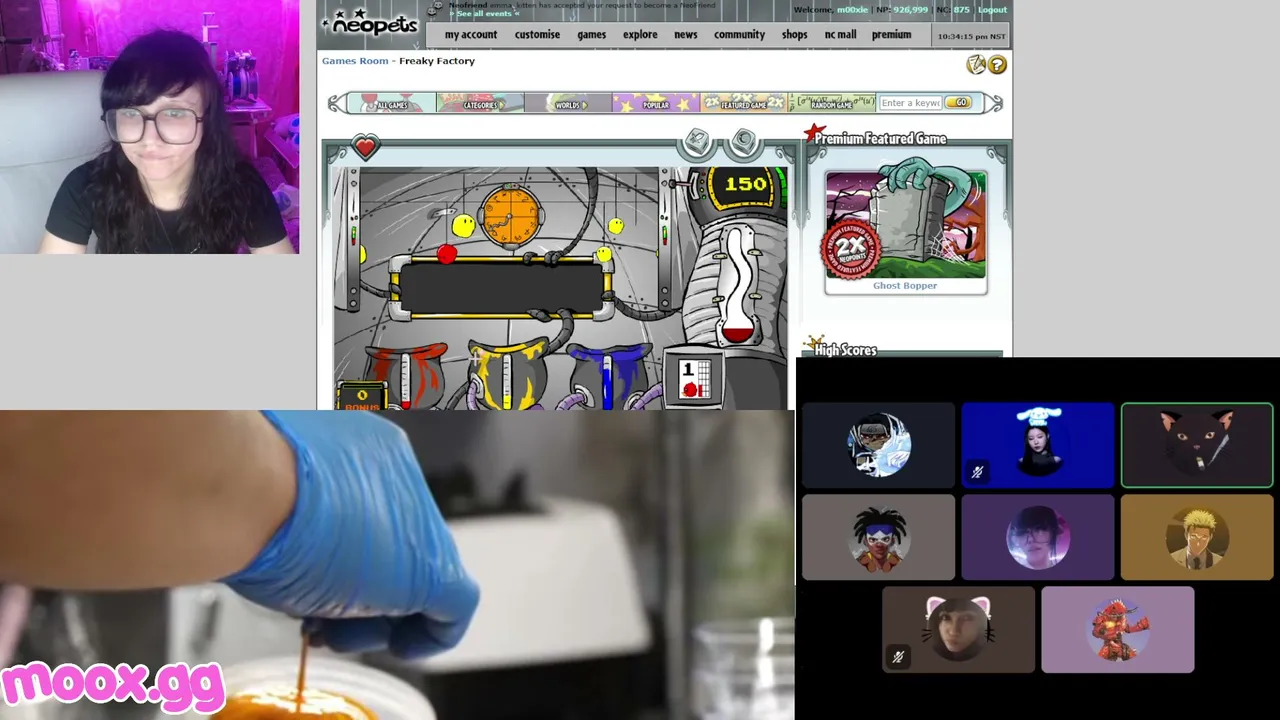The width and height of the screenshot is (1280, 720).
Task: Select the blue Cinnamoroll-hat avatar call tile
Action: pyautogui.click(x=1038, y=445)
